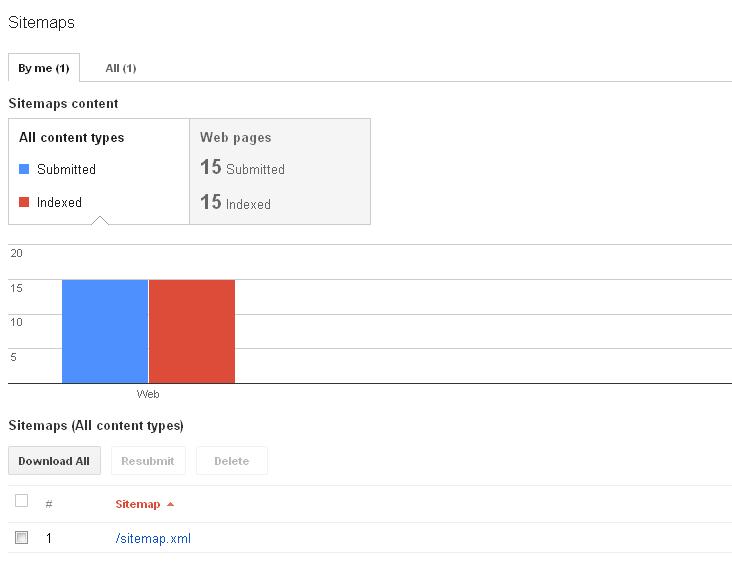
Task: Click the red Indexed bar in chart
Action: 192,331
